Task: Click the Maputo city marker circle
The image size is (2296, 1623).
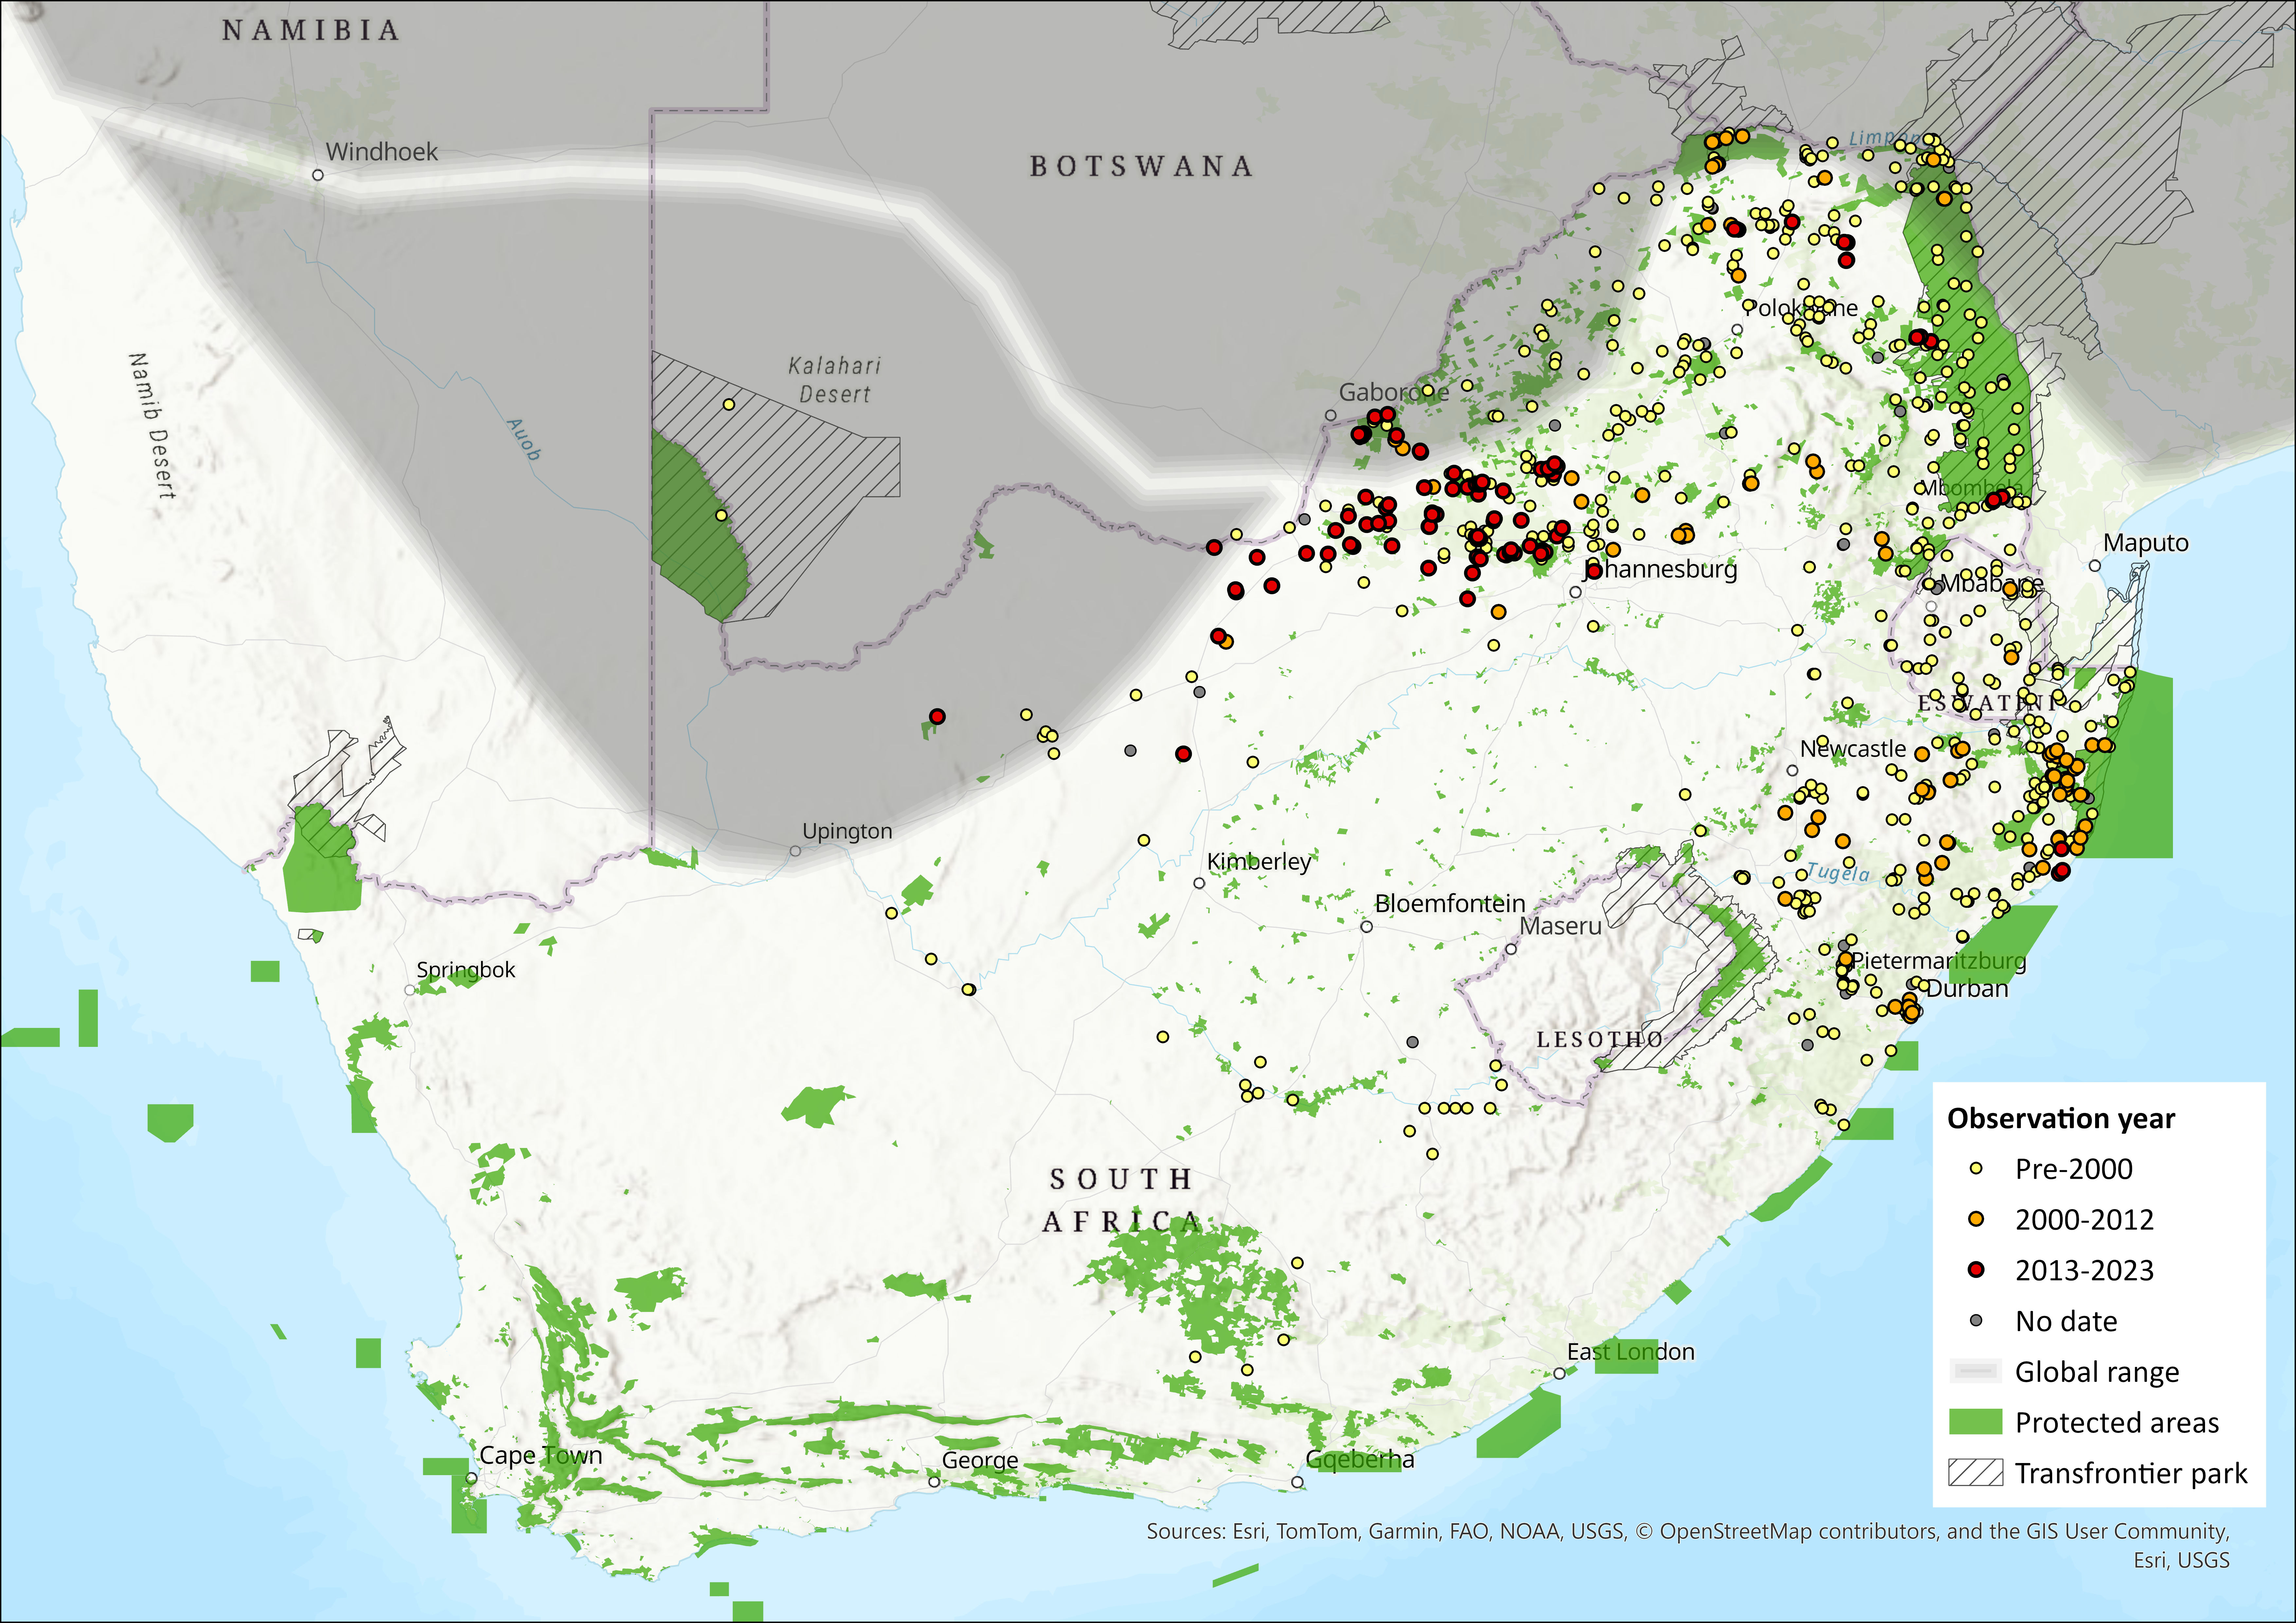Action: (2095, 566)
